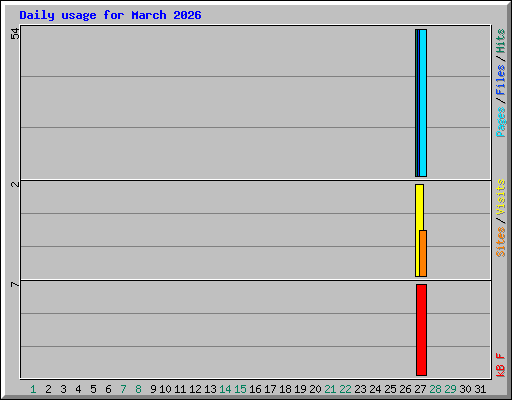The image size is (512, 400).
Task: Click day 2 on the x-axis
Action: 48,389
